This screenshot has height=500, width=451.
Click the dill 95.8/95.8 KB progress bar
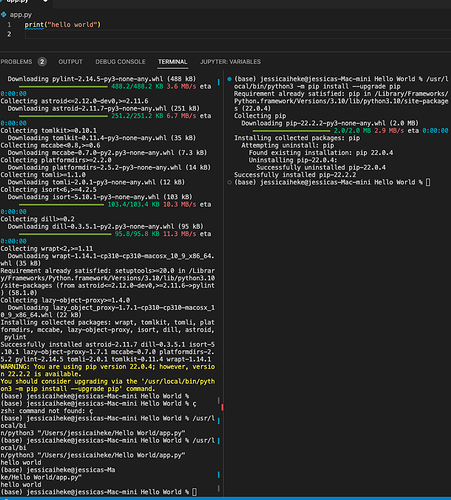point(65,234)
